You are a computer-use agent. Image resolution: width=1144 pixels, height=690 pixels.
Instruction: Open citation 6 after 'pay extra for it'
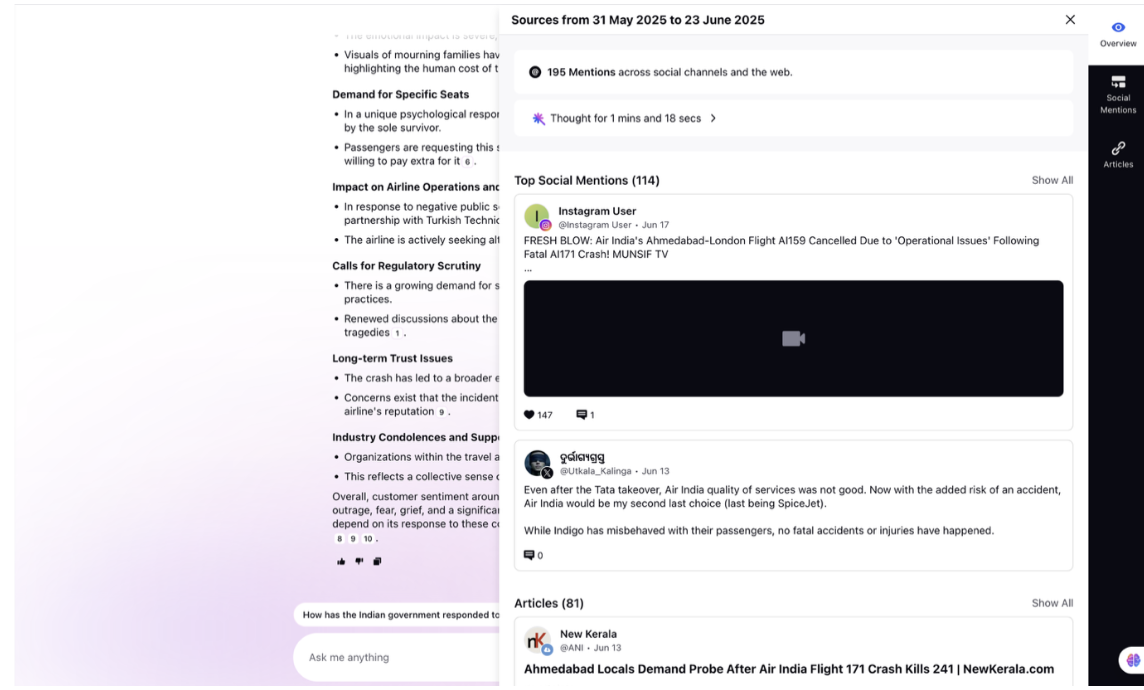468,162
